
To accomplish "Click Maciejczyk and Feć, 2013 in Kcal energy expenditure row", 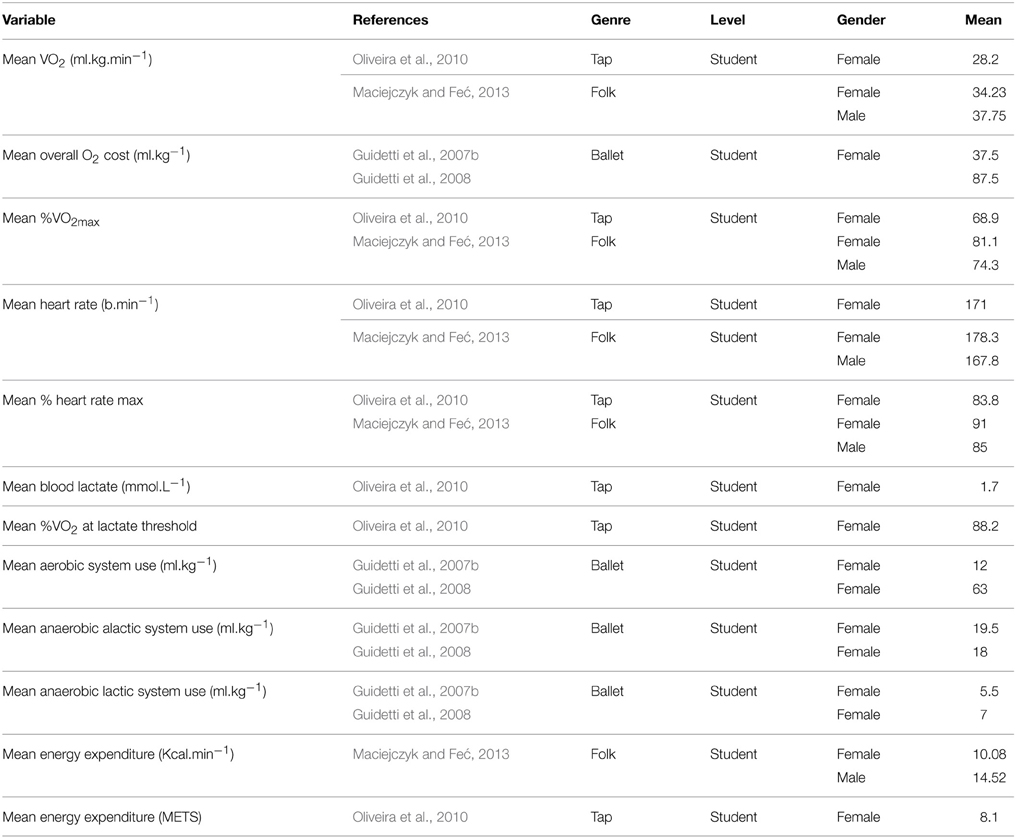I will tap(431, 754).
